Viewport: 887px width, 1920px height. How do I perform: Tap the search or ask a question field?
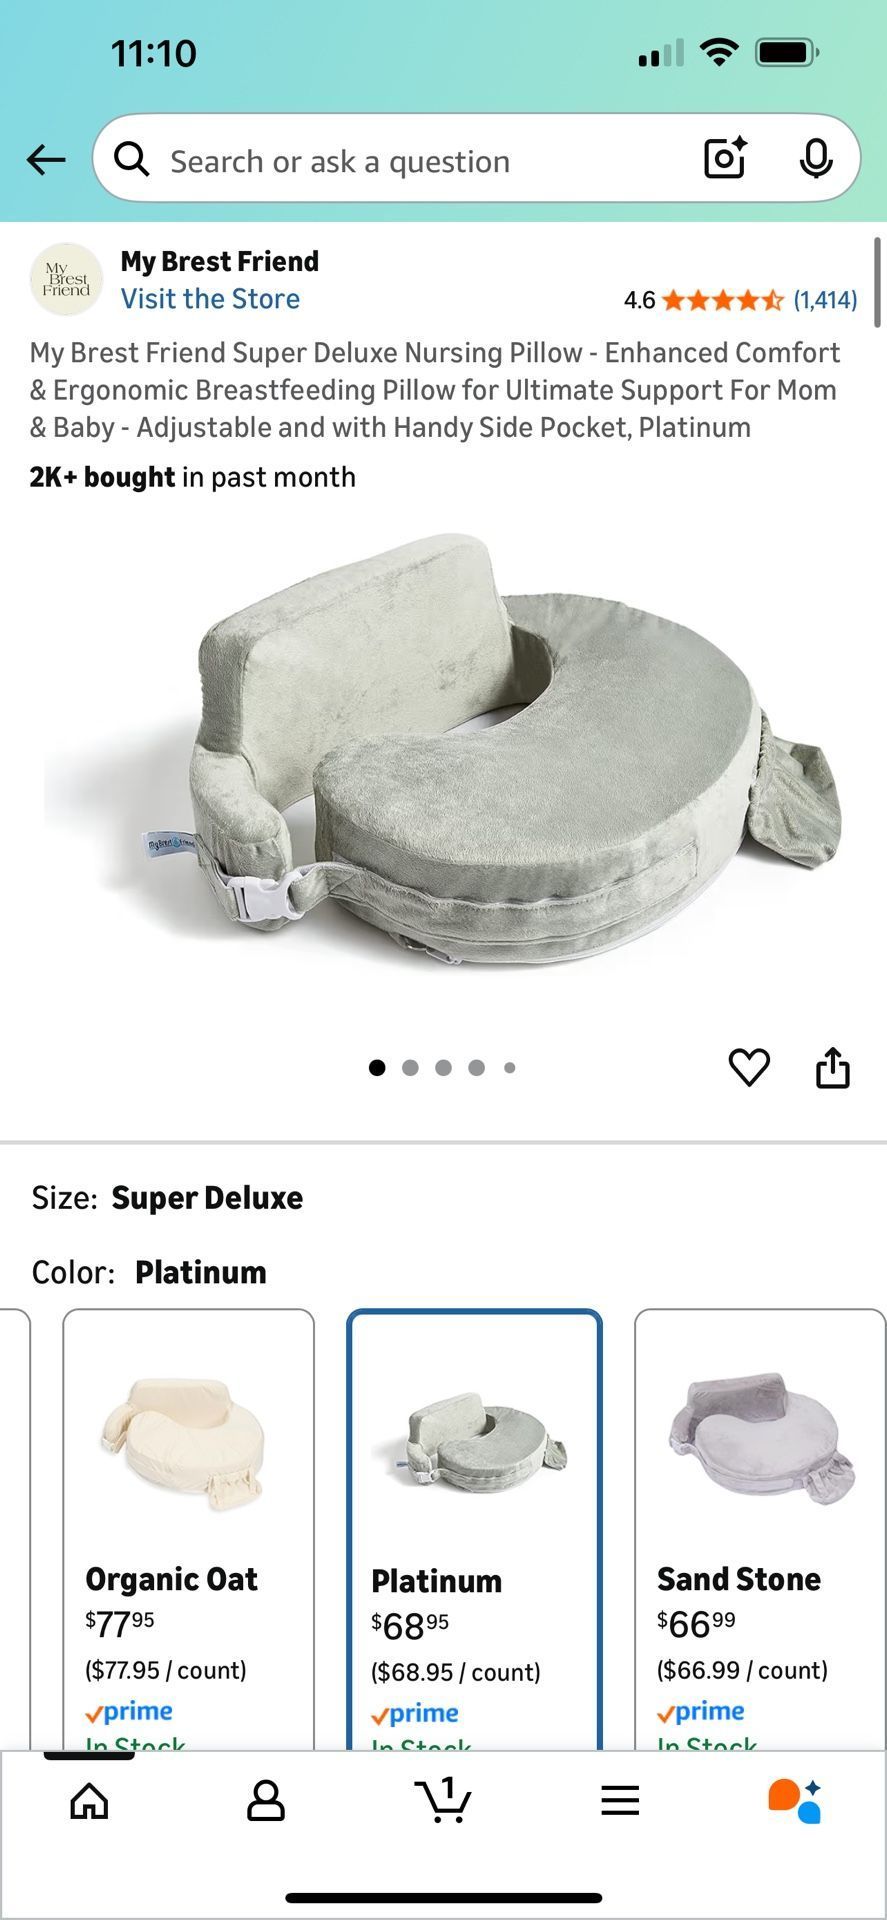(400, 160)
